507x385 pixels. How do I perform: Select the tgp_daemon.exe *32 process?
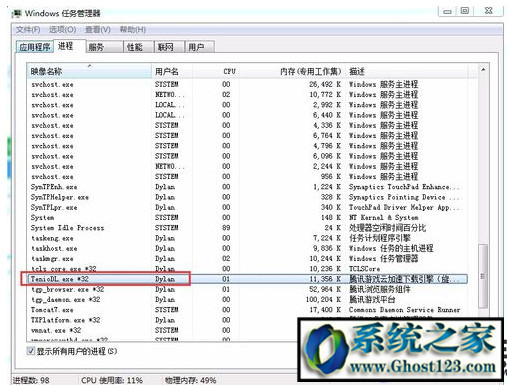coord(247,300)
